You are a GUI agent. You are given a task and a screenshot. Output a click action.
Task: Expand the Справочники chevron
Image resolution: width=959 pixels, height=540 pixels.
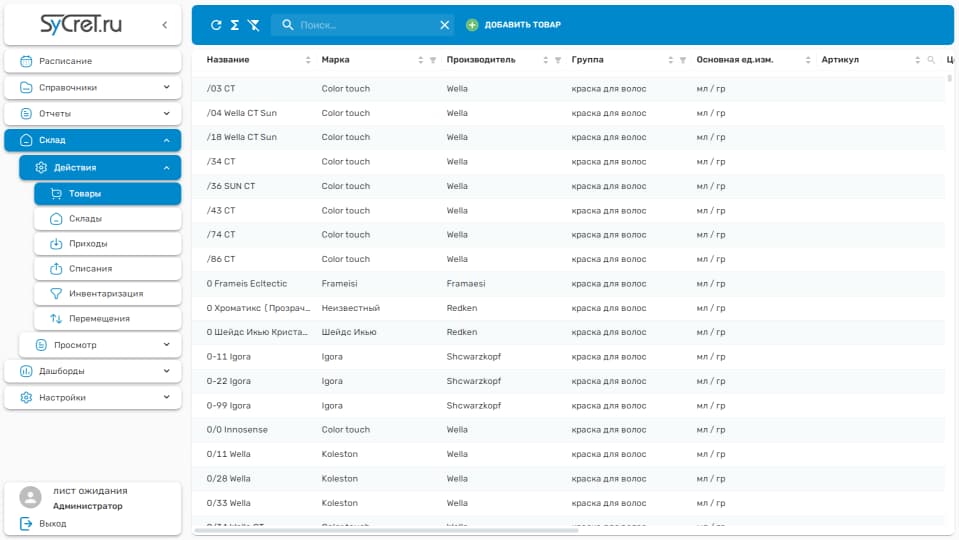pos(166,87)
